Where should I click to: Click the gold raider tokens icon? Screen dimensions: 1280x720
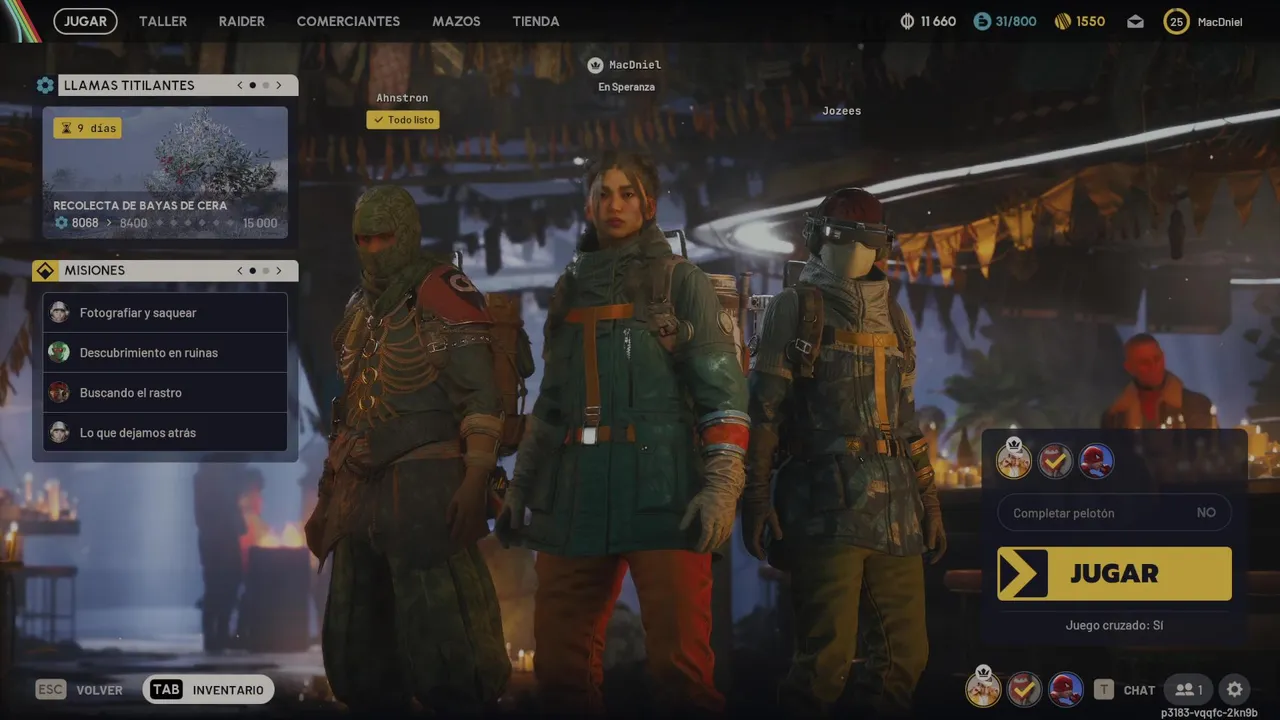tap(1063, 21)
